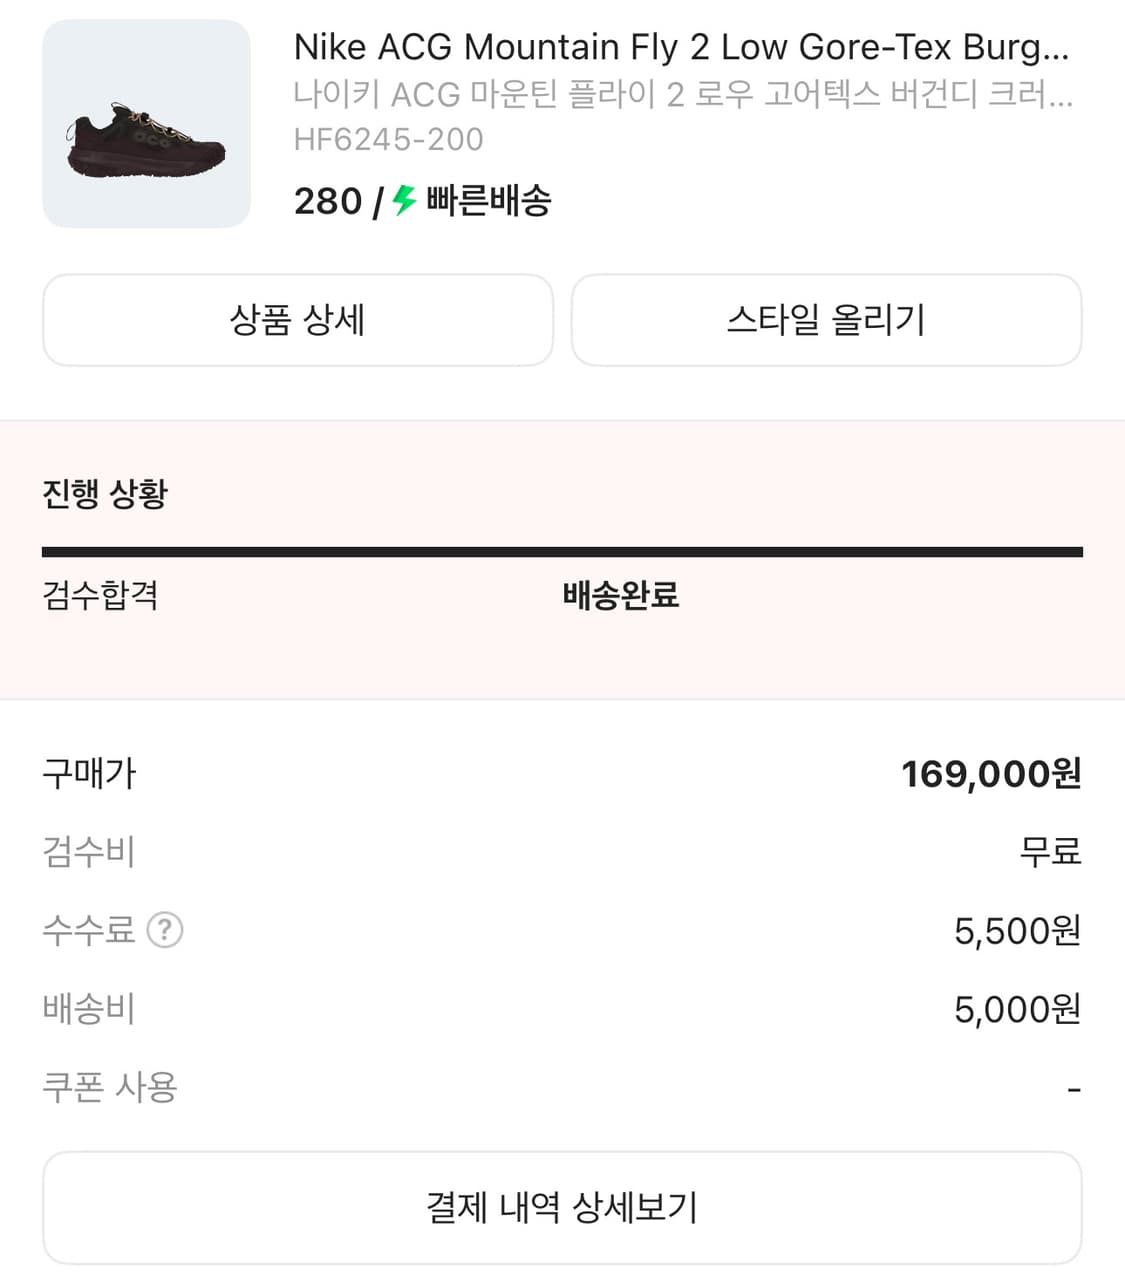This screenshot has height=1282, width=1125.
Task: Click the 빠른배송 label text
Action: point(489,201)
